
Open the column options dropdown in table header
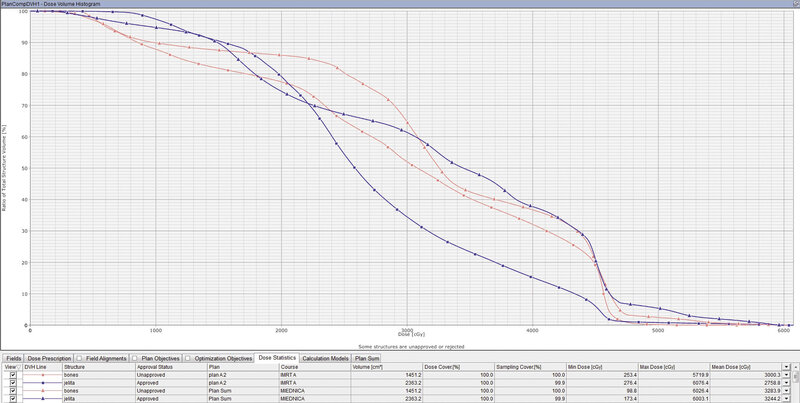click(786, 367)
